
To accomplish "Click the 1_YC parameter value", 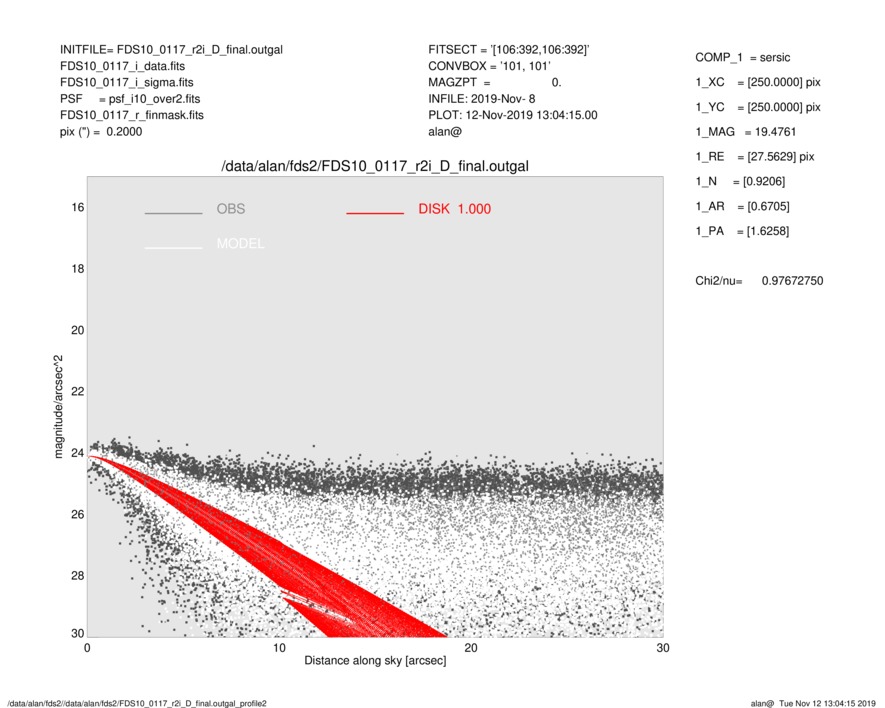I will [784, 107].
